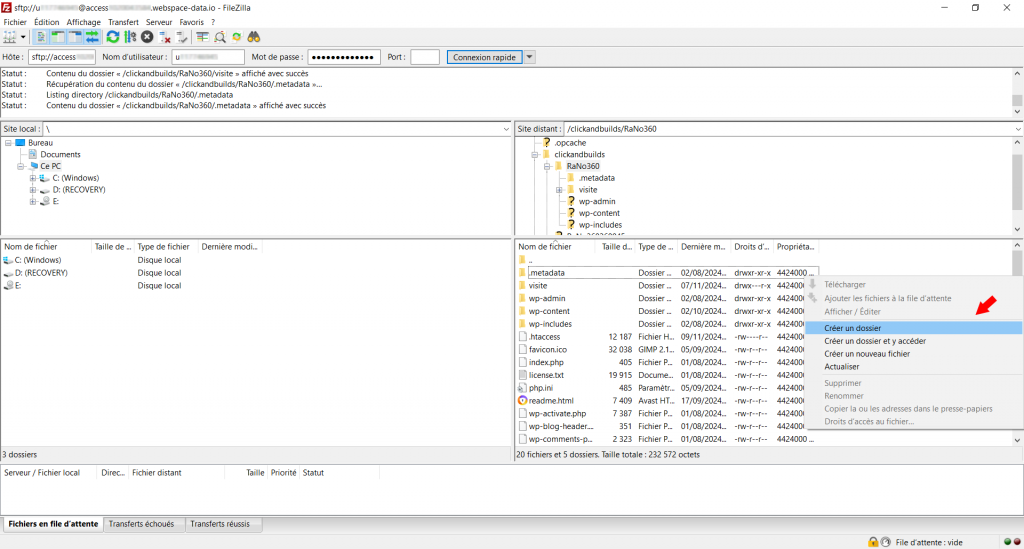
Task: Click the Port input field
Action: (x=424, y=57)
